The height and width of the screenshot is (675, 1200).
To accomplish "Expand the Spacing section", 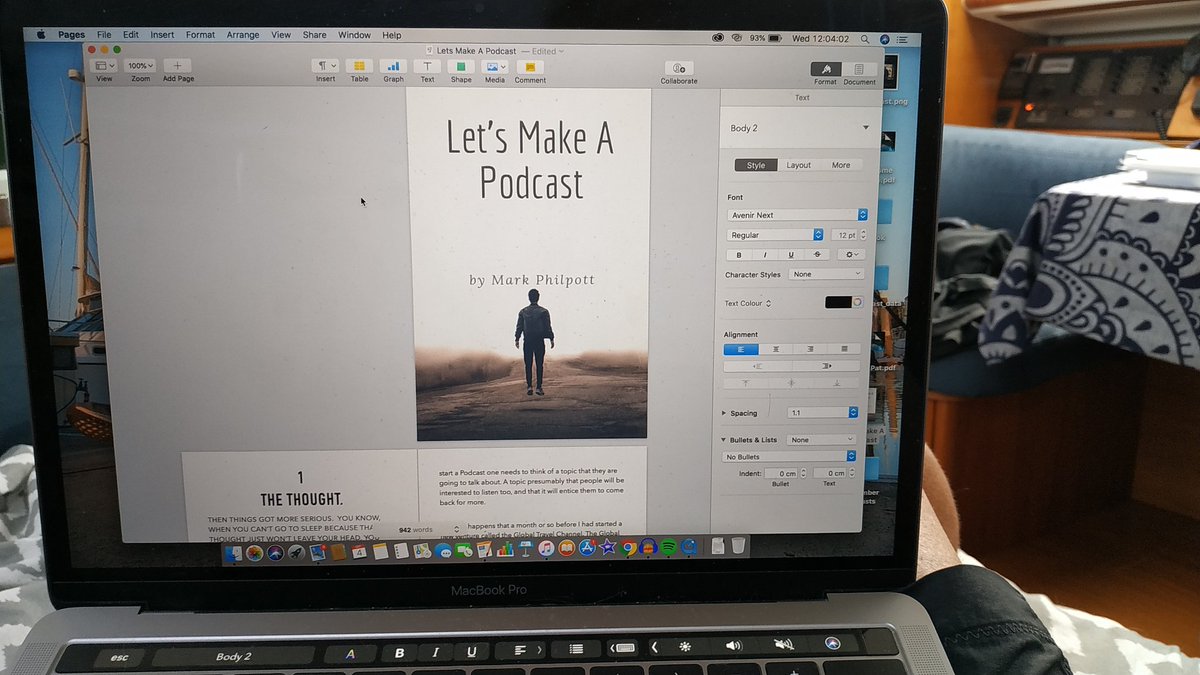I will [x=724, y=413].
